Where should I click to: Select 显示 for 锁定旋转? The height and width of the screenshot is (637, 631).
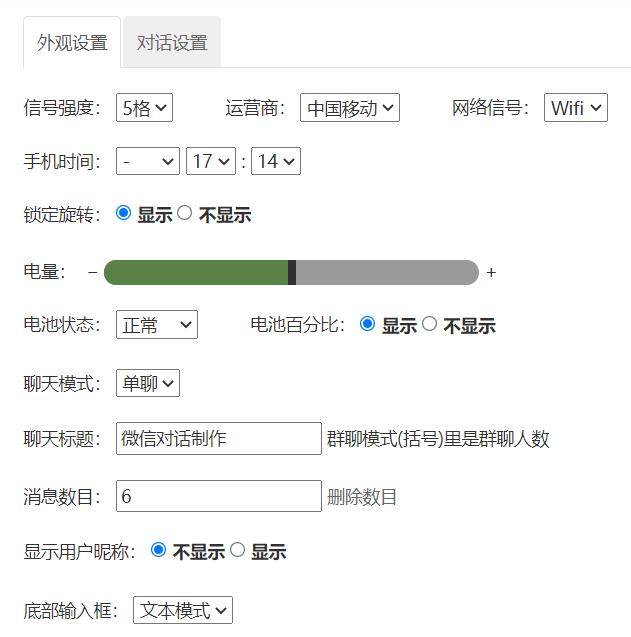[x=124, y=213]
